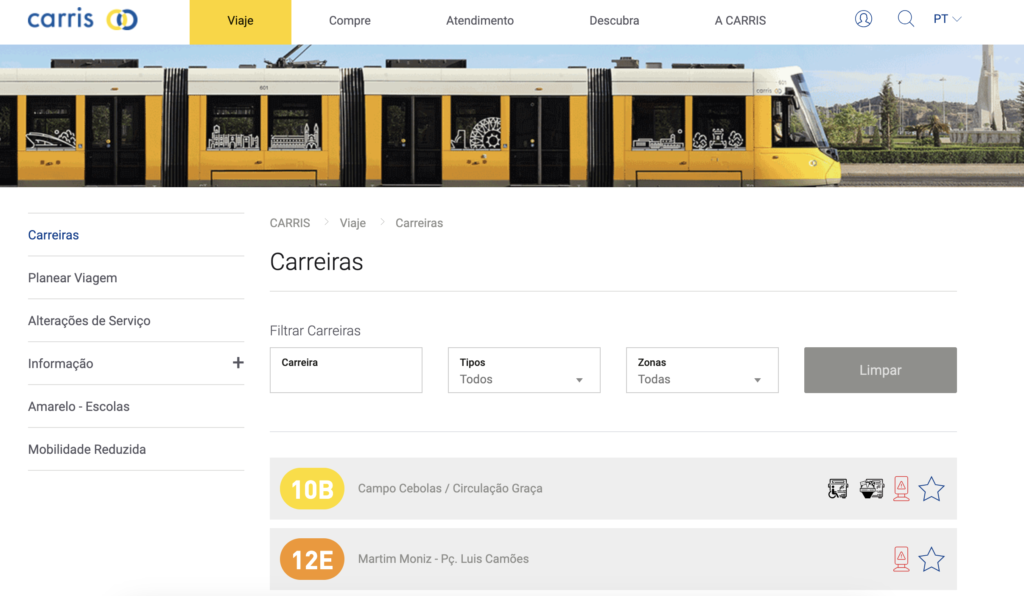The image size is (1024, 596).
Task: Open the user account icon
Action: click(863, 19)
